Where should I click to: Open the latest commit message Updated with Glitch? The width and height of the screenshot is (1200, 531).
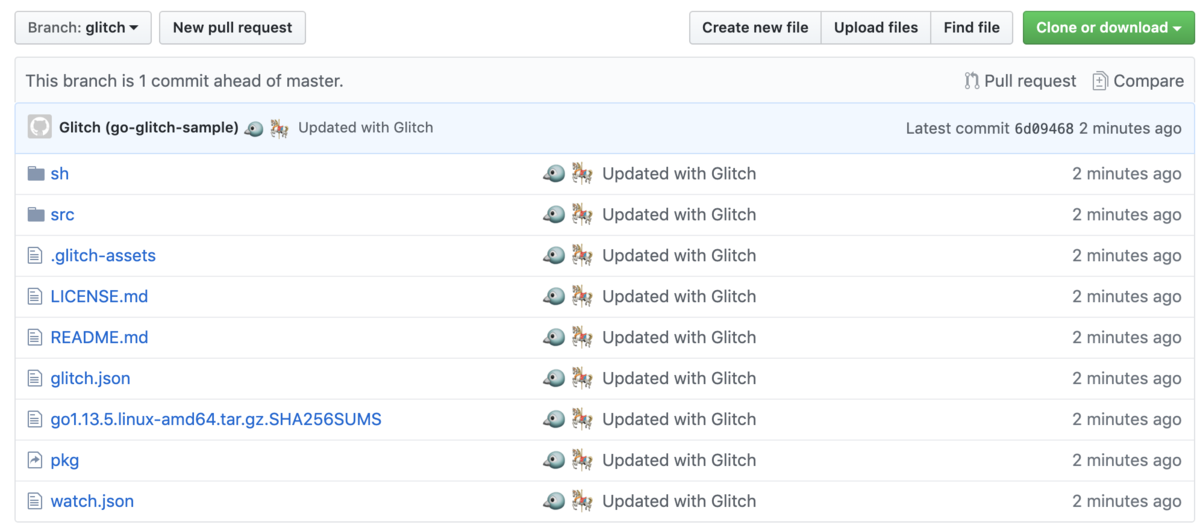click(366, 128)
